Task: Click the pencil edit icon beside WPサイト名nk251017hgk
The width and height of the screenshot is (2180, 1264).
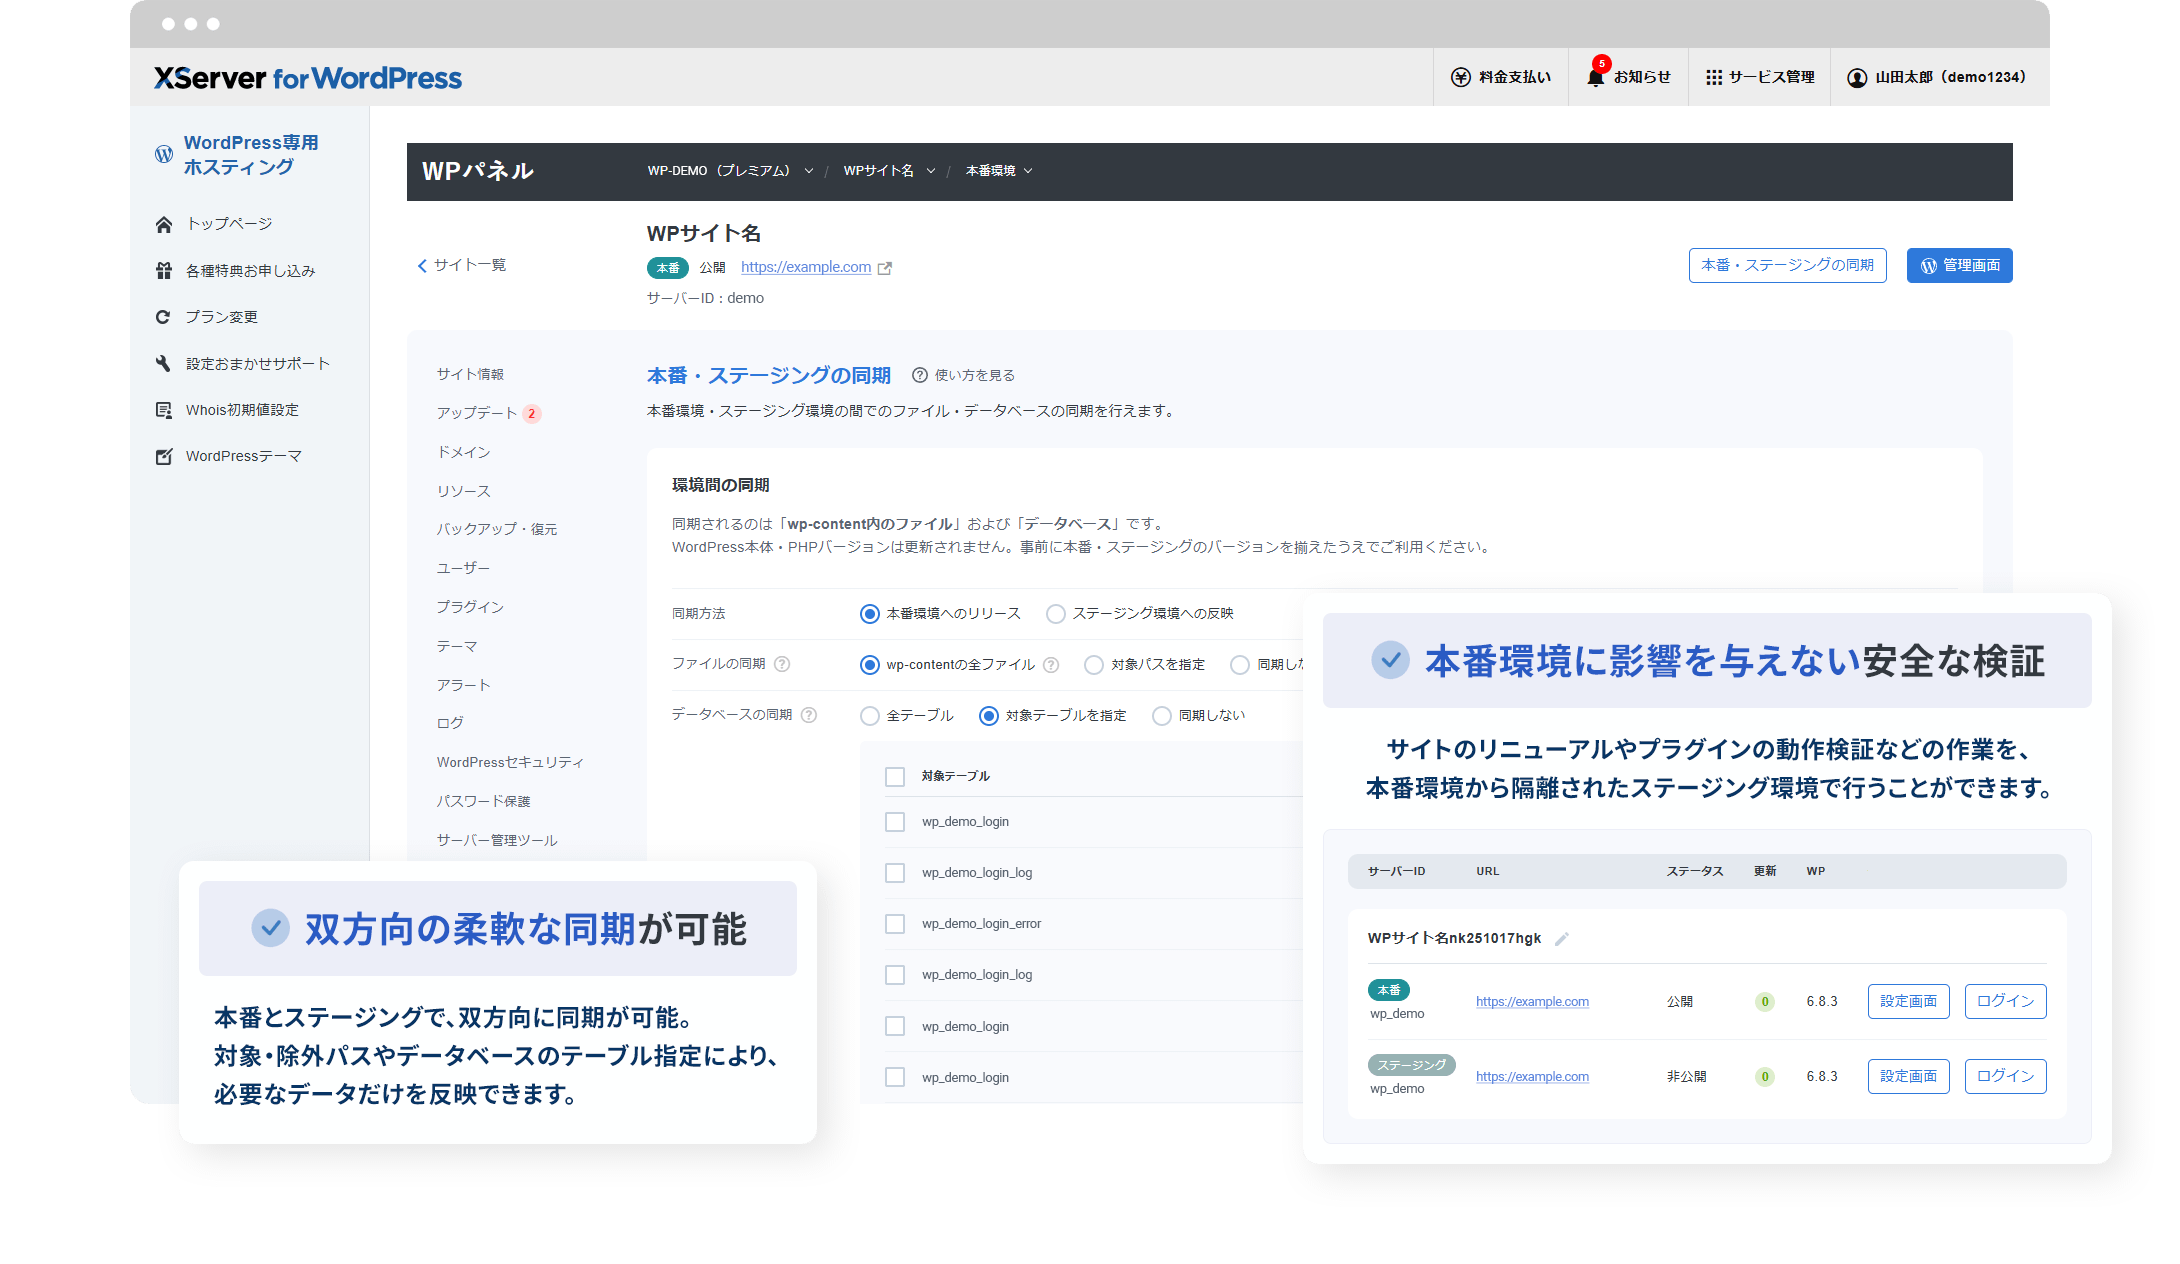Action: (1562, 938)
